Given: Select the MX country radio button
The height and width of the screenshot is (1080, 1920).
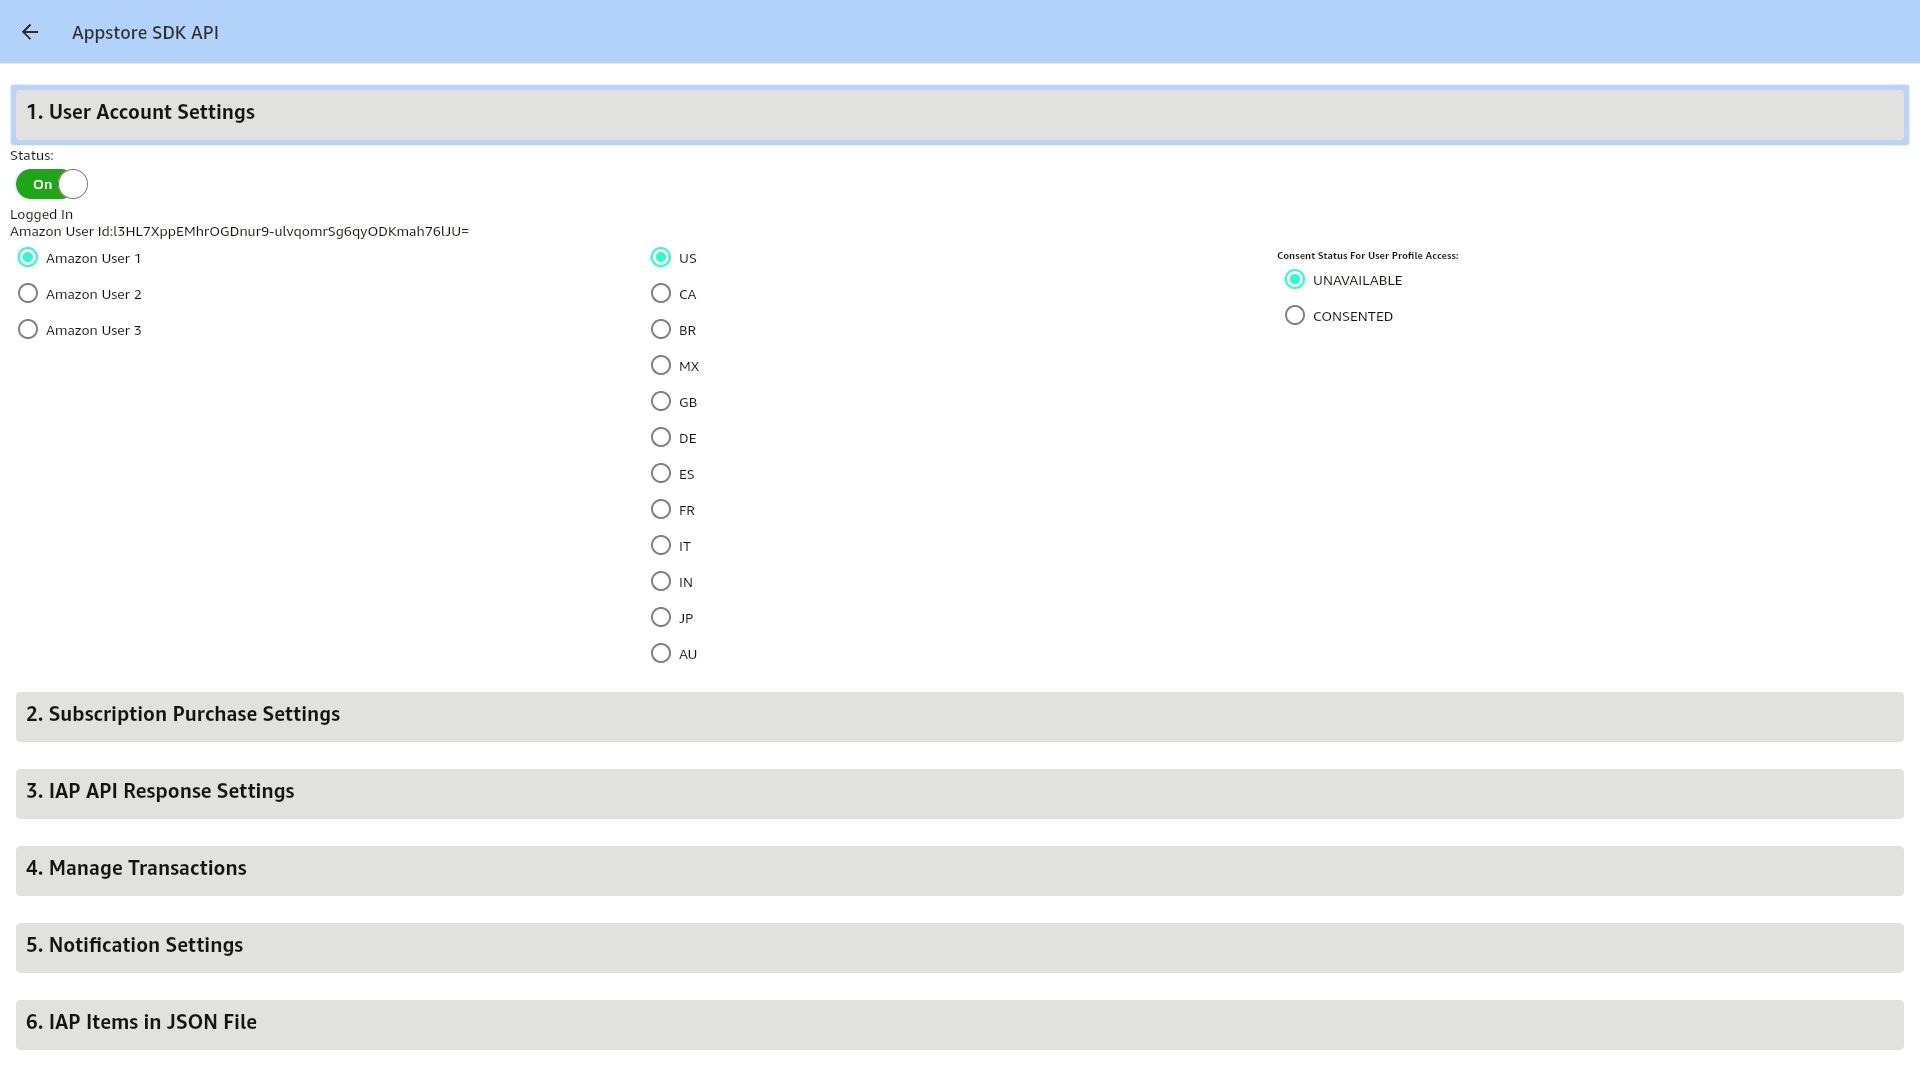Looking at the screenshot, I should [660, 365].
